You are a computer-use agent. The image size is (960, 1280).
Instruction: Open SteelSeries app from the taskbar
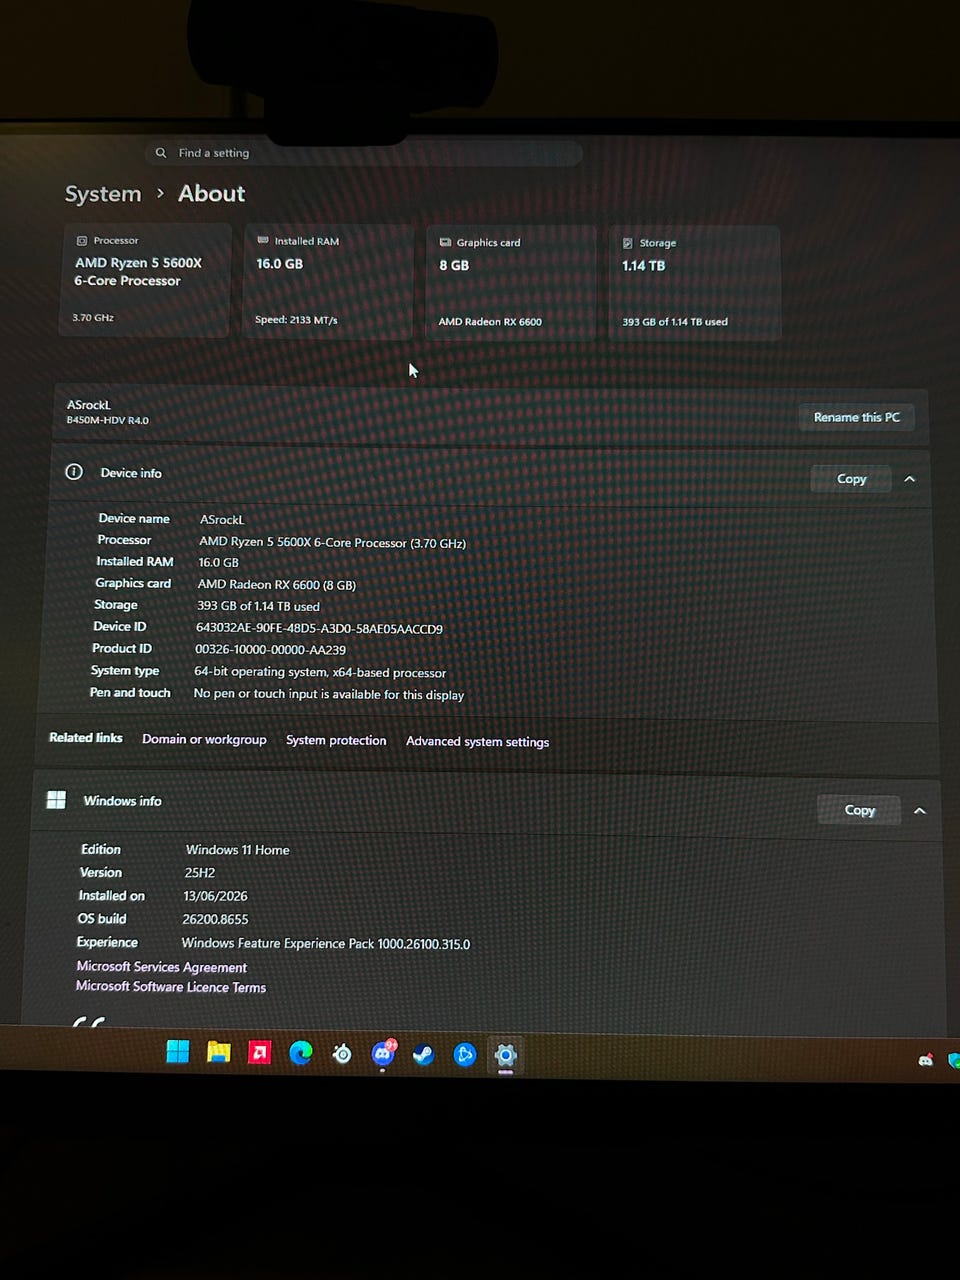[342, 1054]
